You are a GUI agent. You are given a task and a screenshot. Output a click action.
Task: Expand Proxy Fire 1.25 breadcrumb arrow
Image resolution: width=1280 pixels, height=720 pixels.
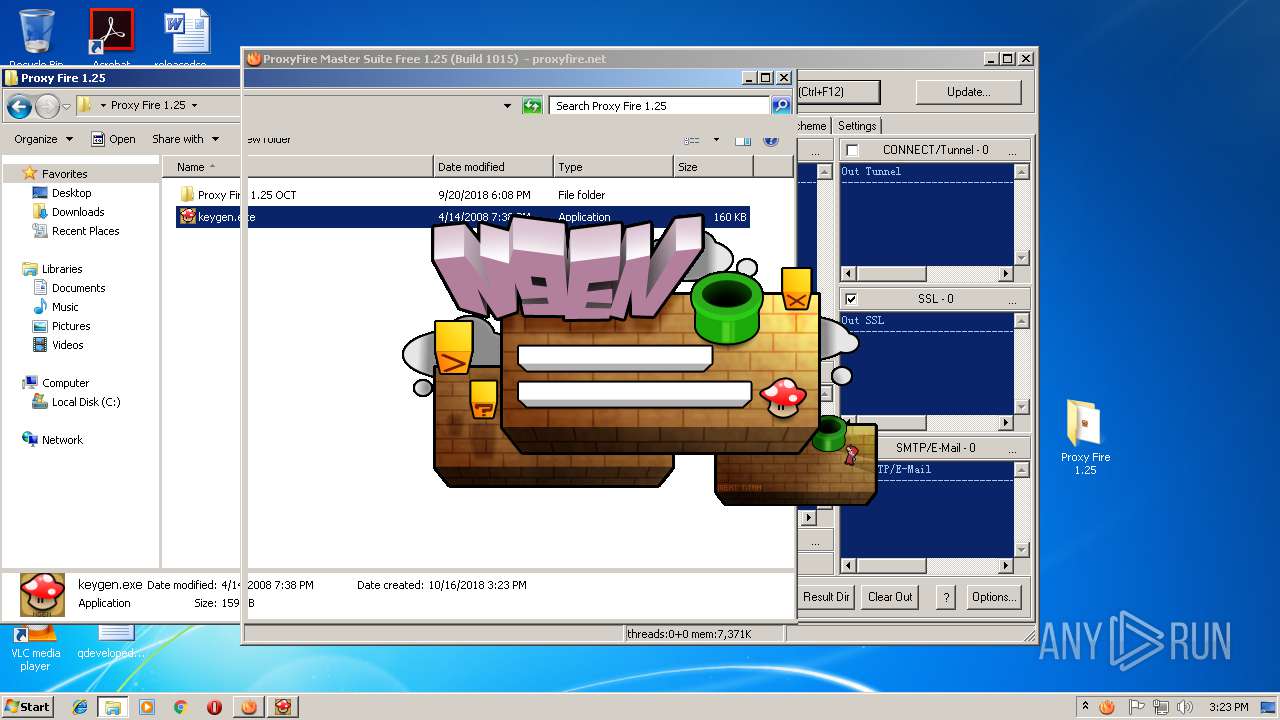(x=194, y=105)
